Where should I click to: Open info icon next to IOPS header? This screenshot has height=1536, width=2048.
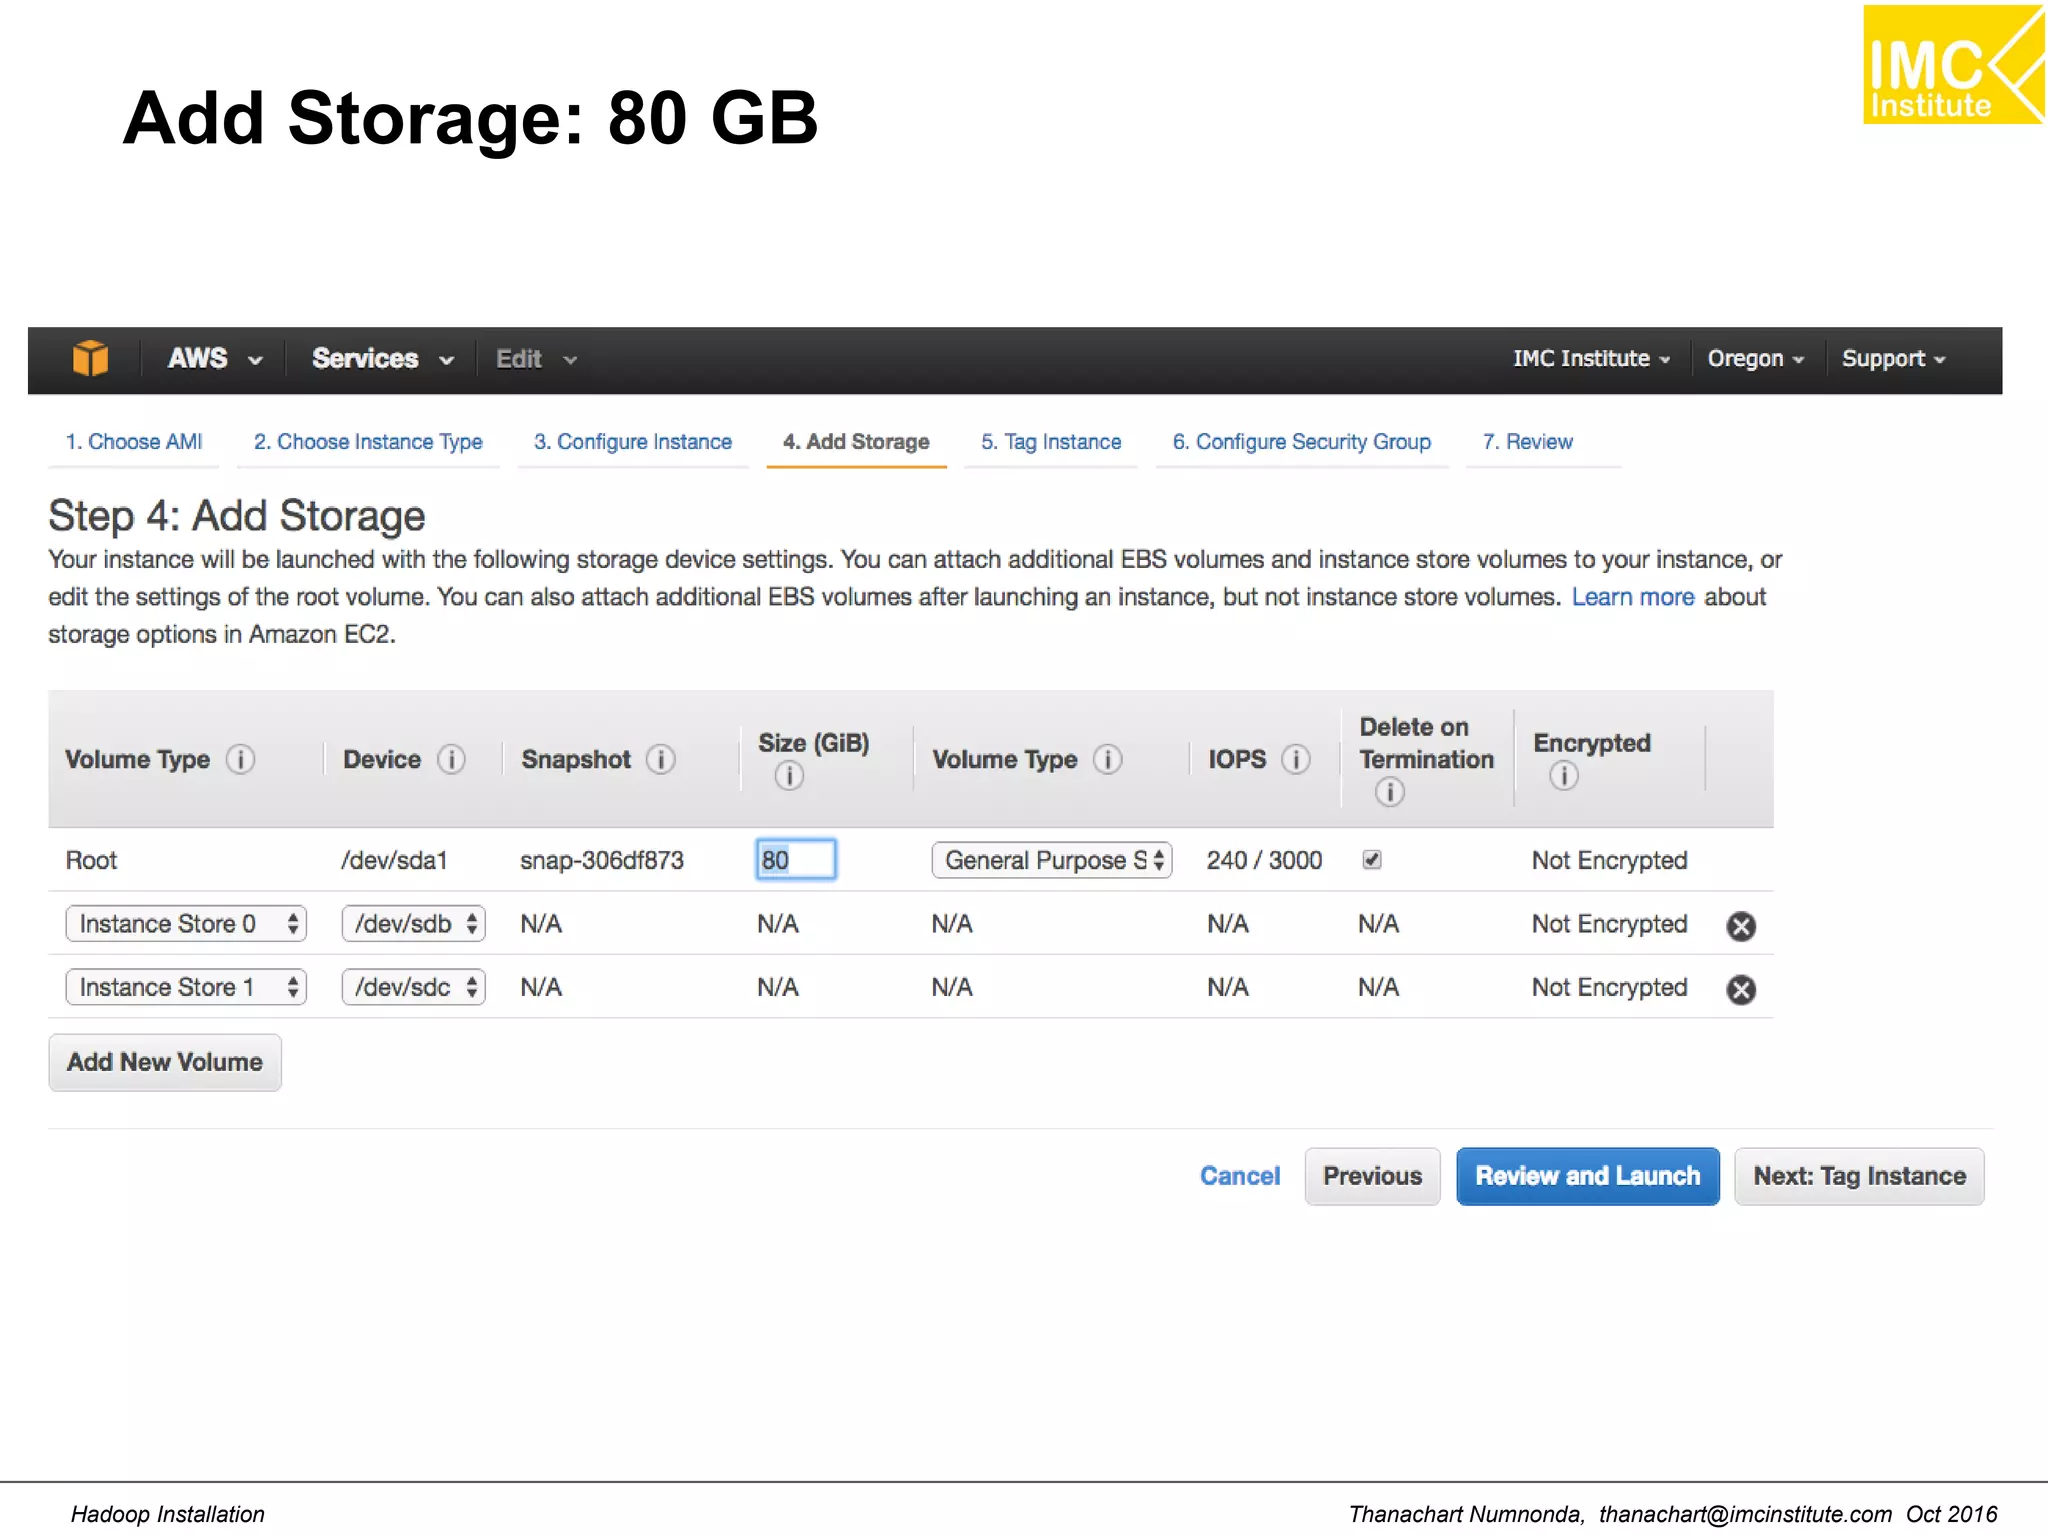coord(1296,759)
